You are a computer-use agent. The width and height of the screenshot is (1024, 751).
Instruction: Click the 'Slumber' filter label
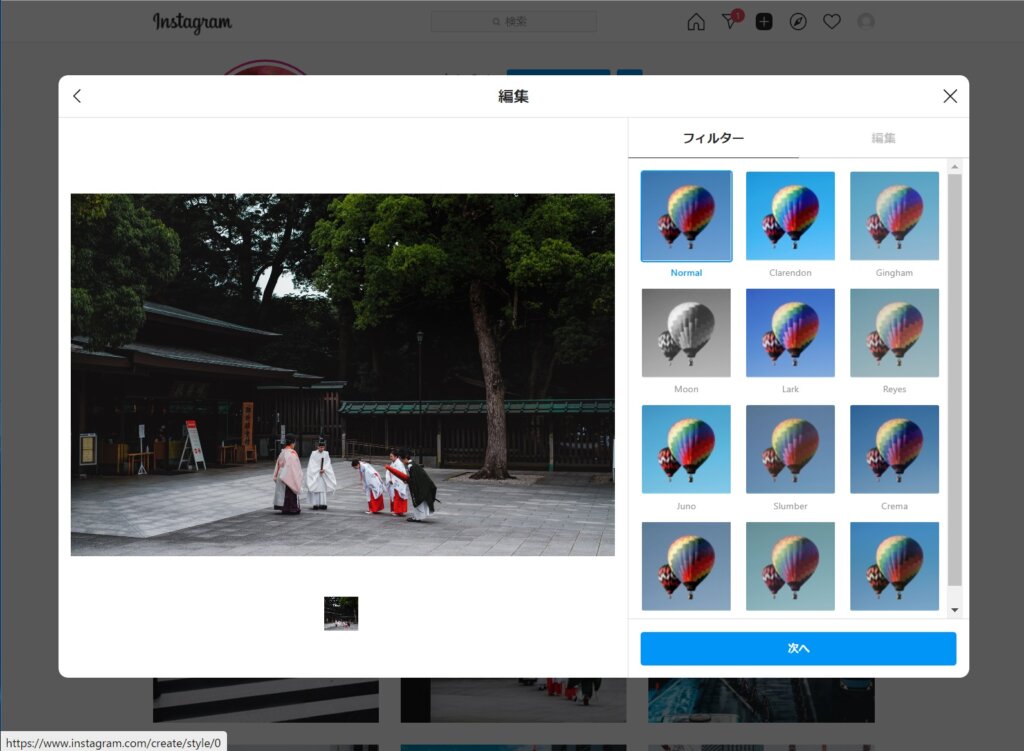pyautogui.click(x=790, y=506)
